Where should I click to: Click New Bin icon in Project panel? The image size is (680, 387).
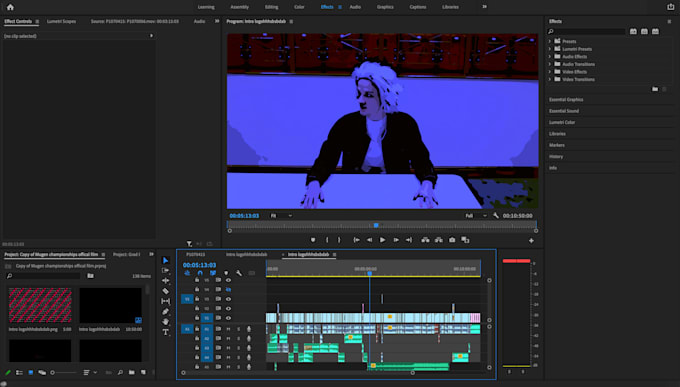point(131,373)
